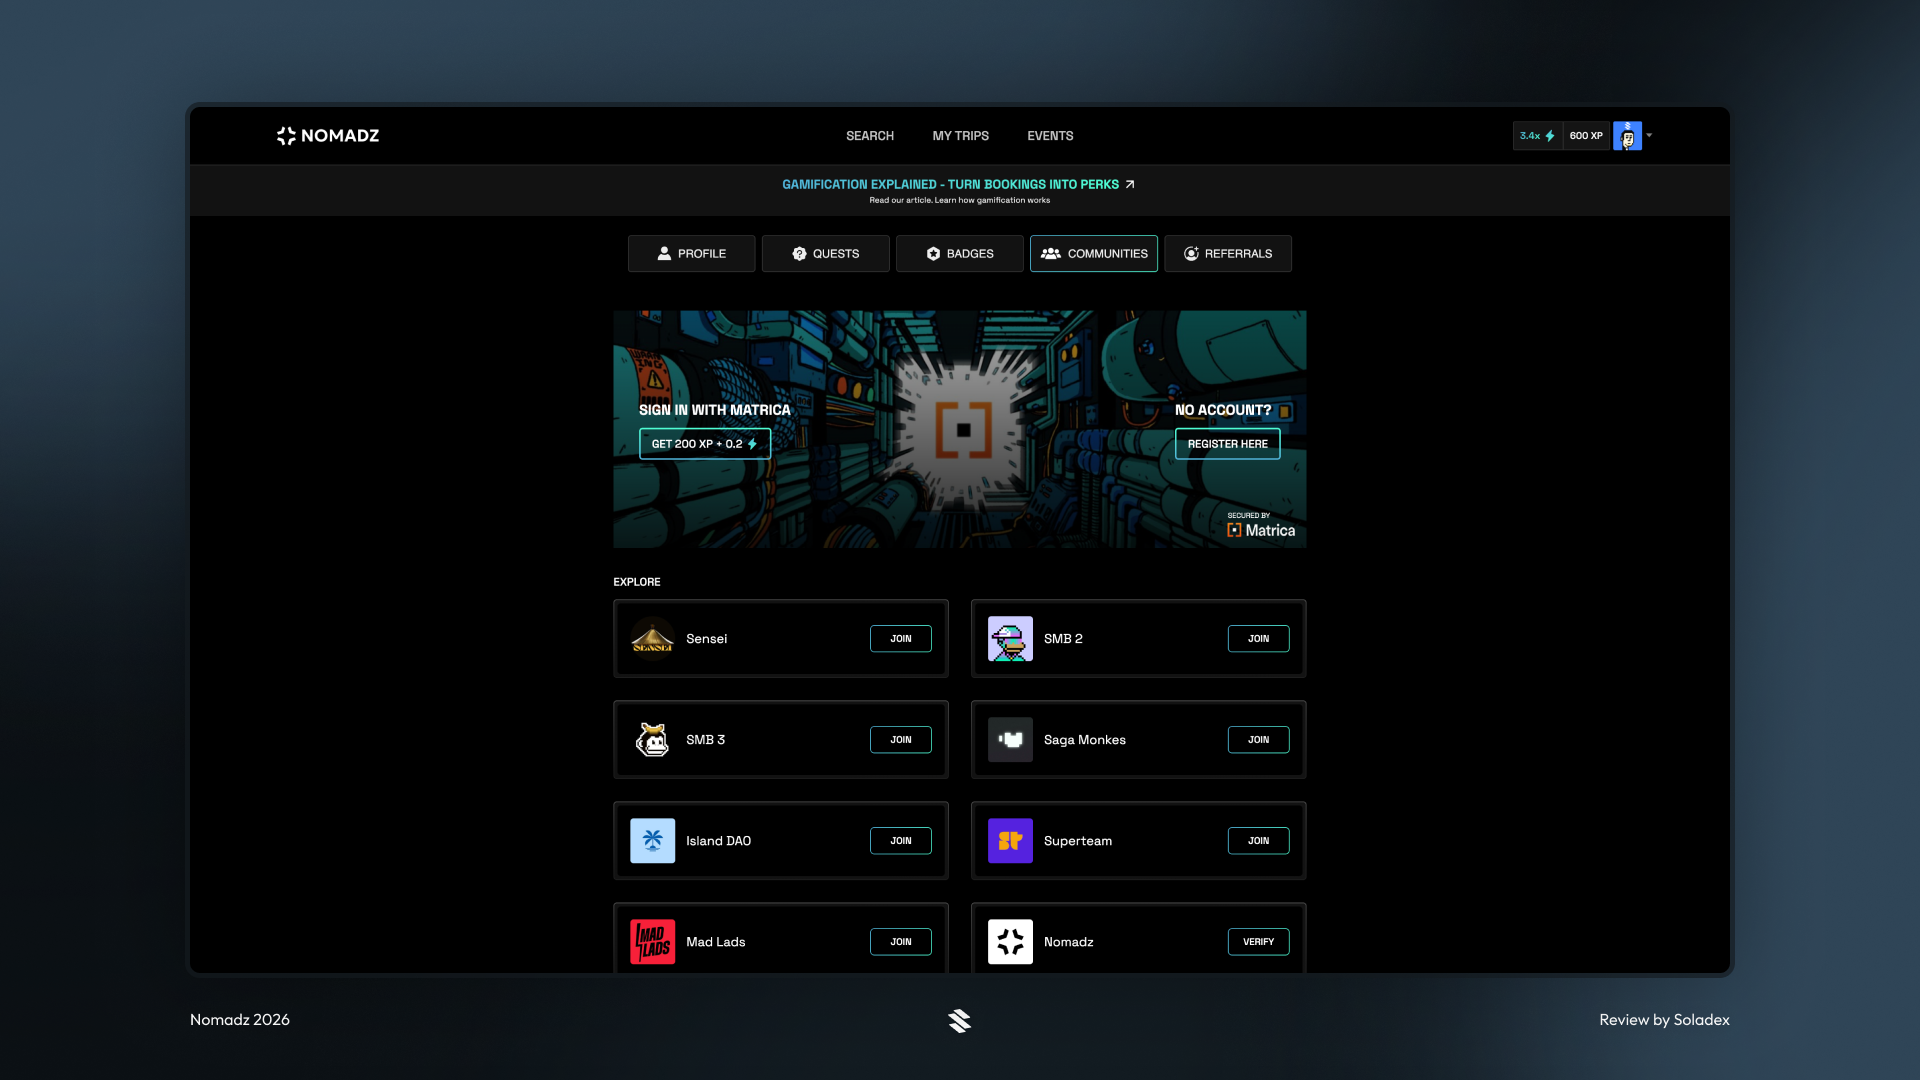Click the Communities people icon
The image size is (1920, 1080).
(x=1051, y=253)
